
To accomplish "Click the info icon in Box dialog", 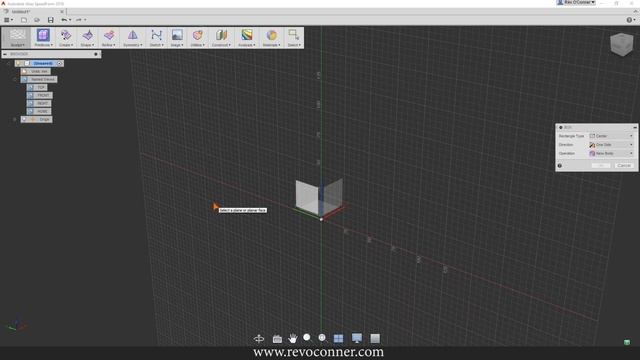I will click(x=560, y=165).
